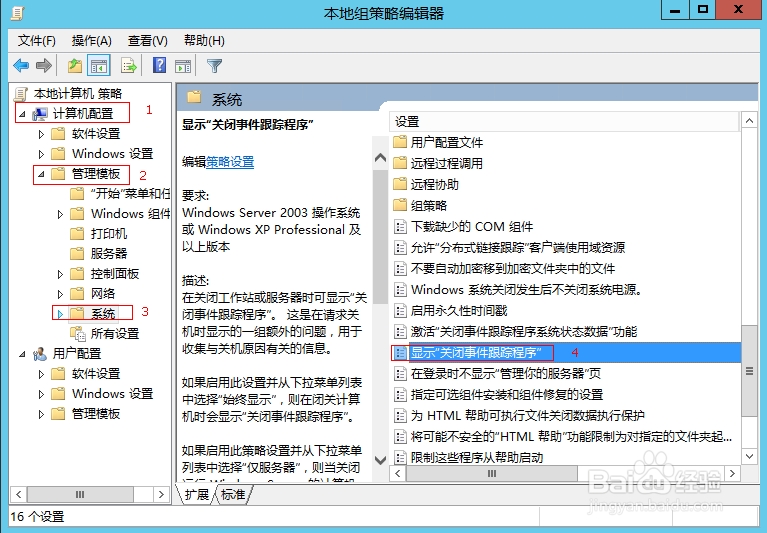
Task: Click the Back arrow toolbar icon
Action: 21,66
